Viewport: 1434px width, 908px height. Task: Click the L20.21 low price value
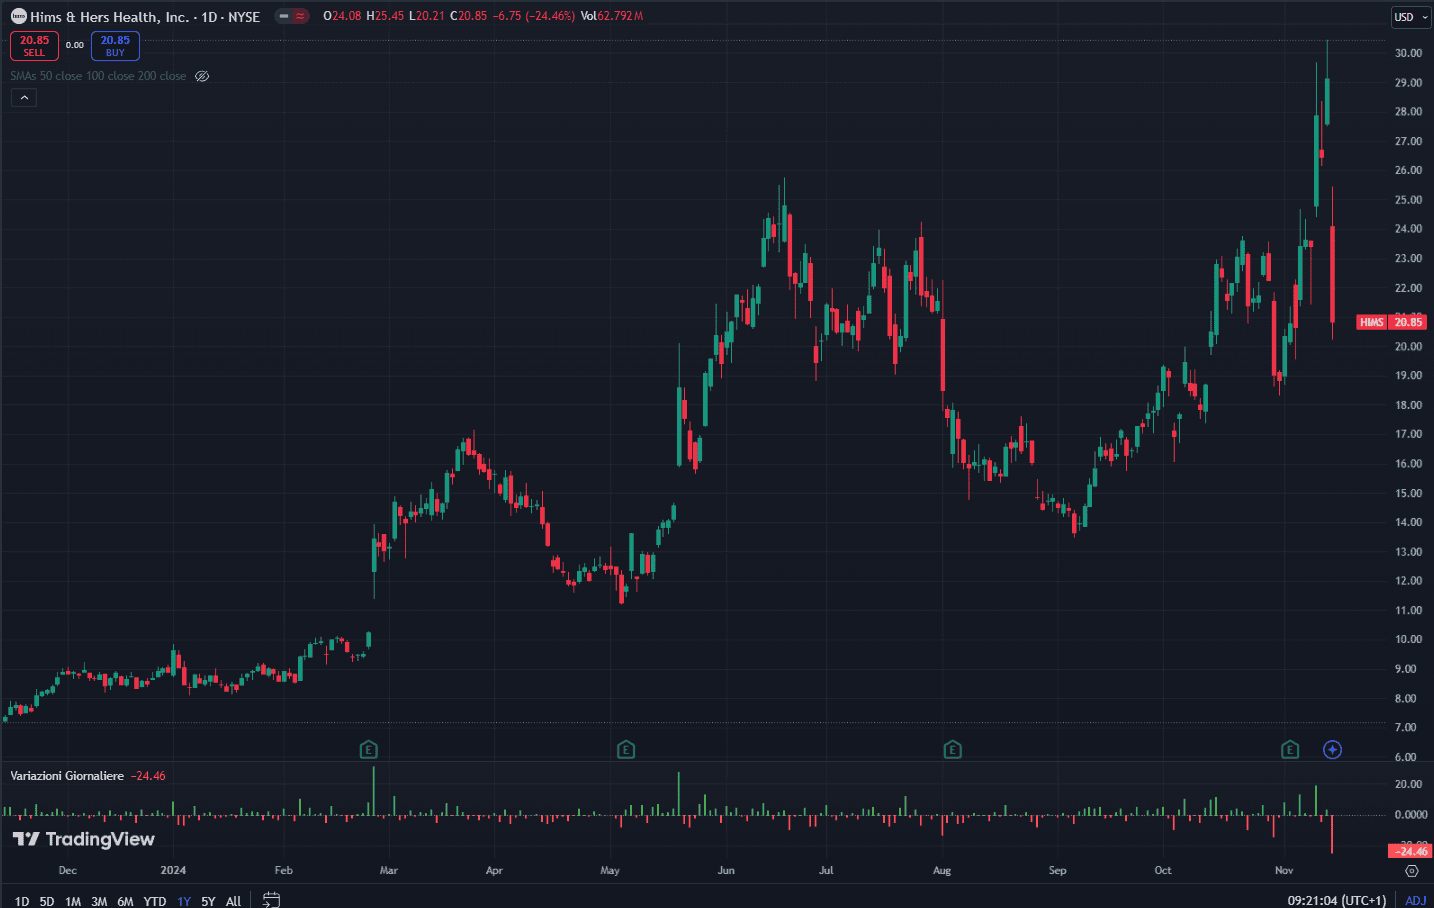[427, 16]
